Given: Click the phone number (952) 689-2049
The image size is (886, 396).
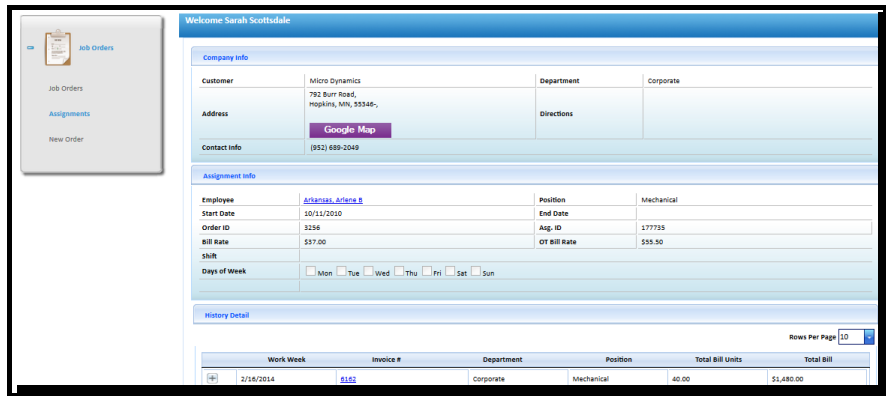Looking at the screenshot, I should click(x=335, y=147).
